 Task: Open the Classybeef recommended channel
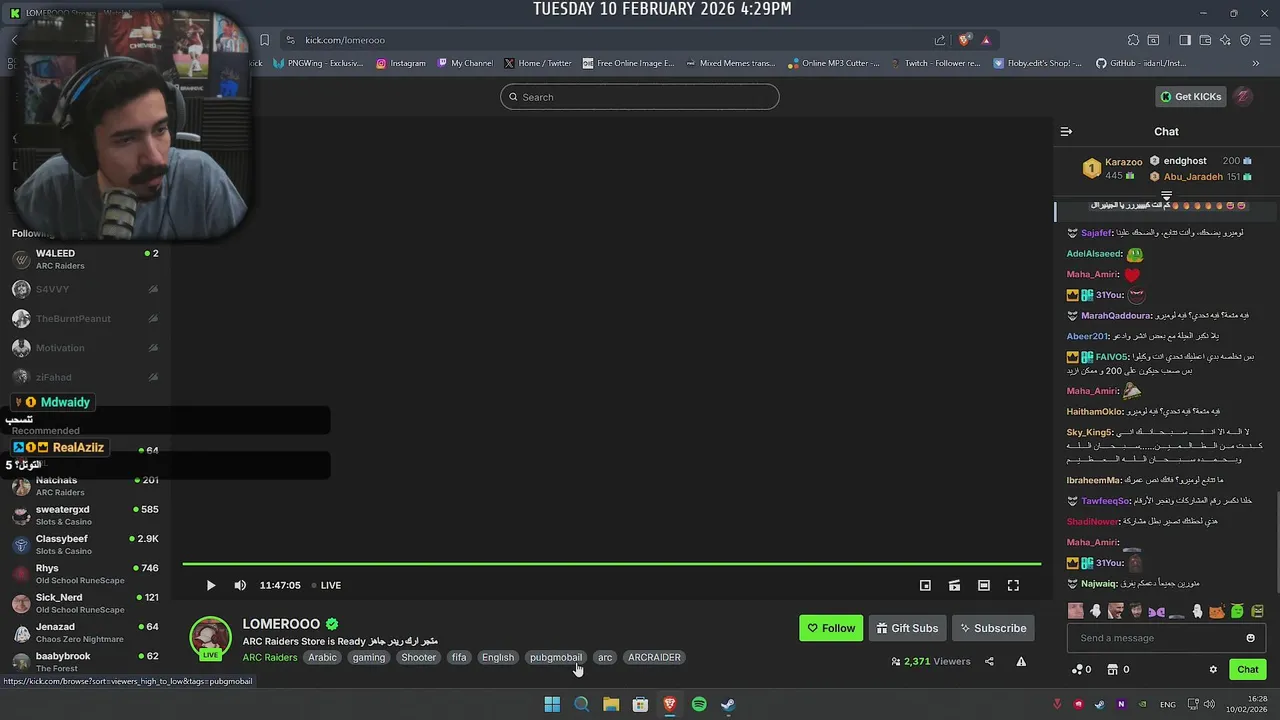click(x=85, y=545)
